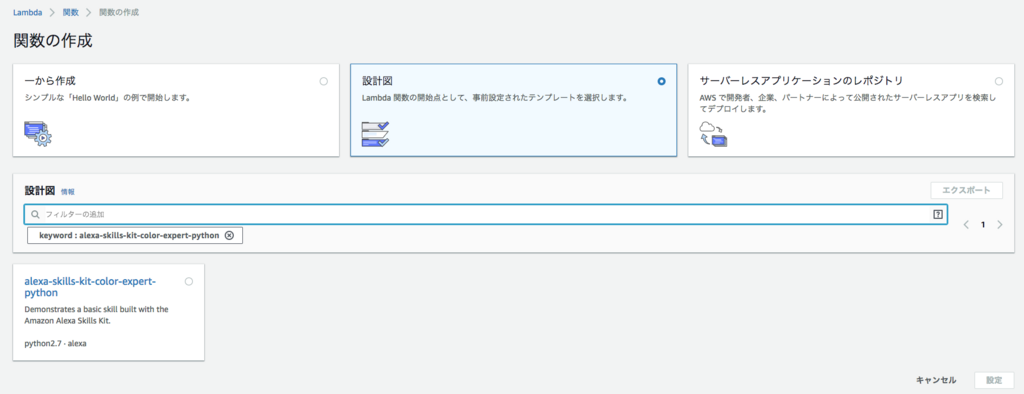
Task: Open the 関数 breadcrumb link
Action: (70, 12)
